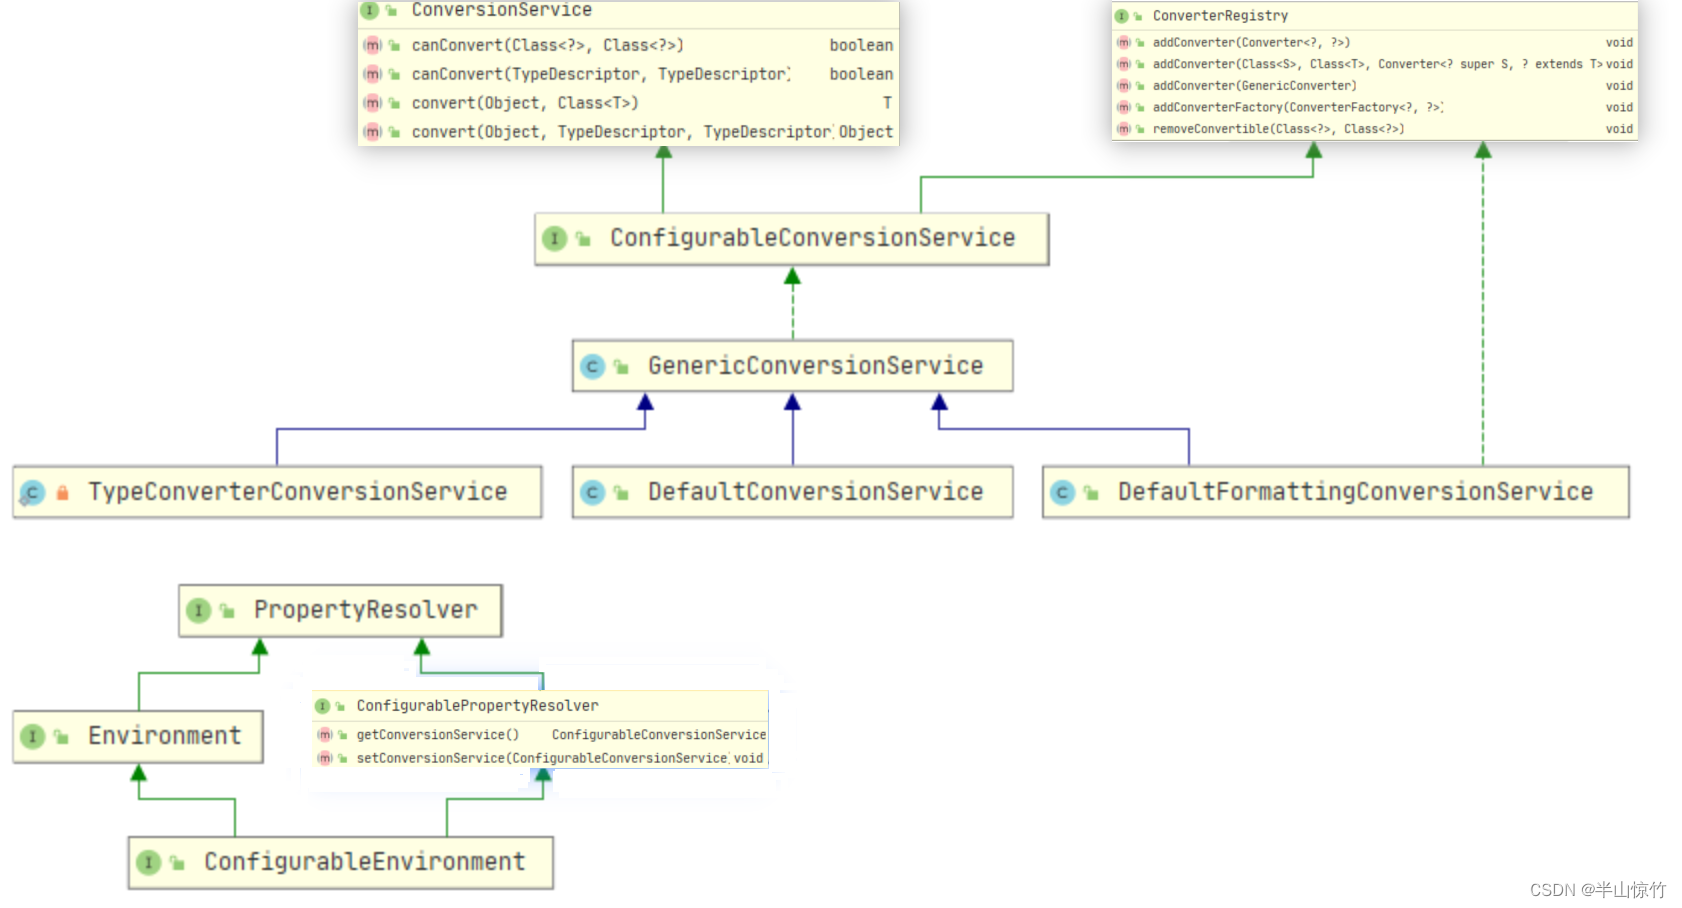Click the class icon beside TypeConverterConversionService
The height and width of the screenshot is (908, 1682).
pos(32,493)
